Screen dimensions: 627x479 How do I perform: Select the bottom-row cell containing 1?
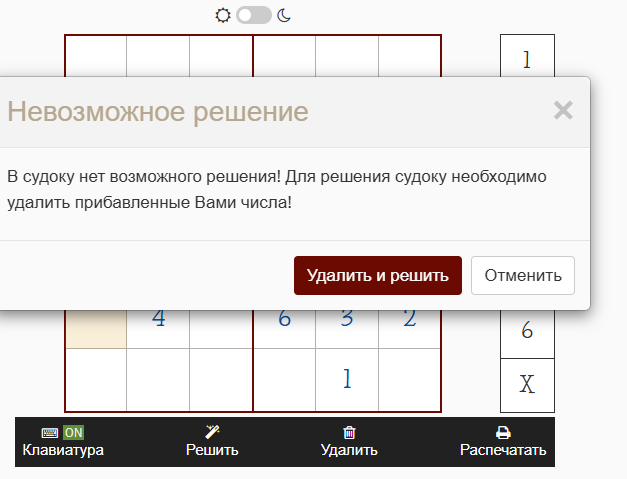[x=347, y=379]
